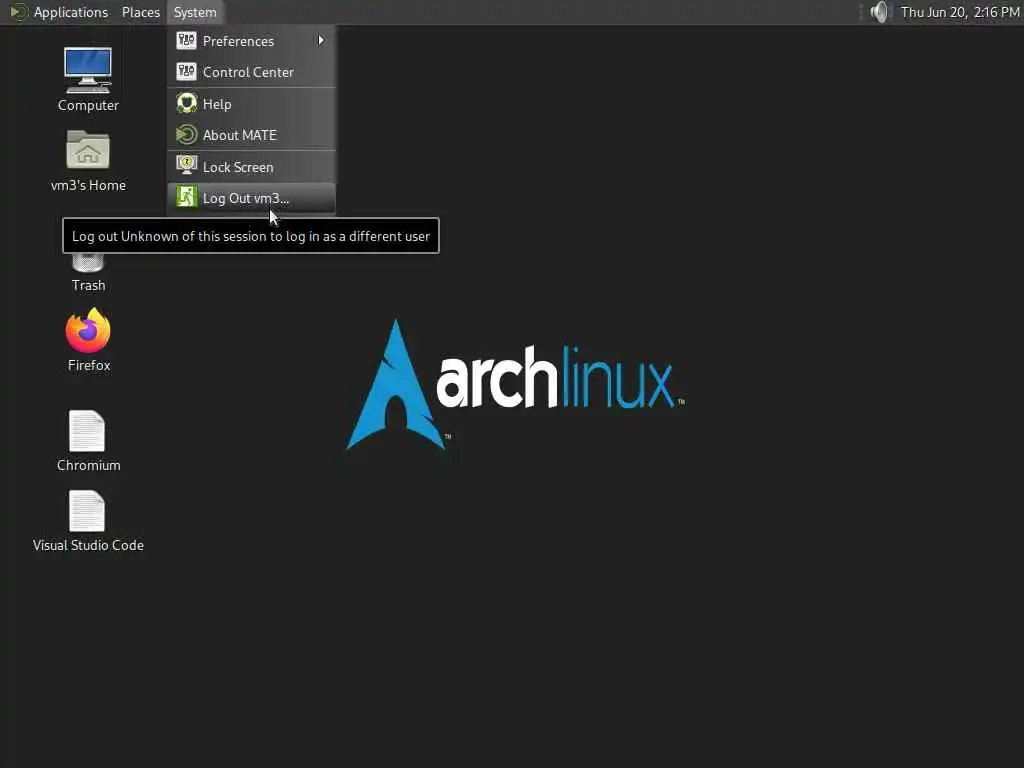Click the vm3's Home label
This screenshot has width=1024, height=768.
pos(88,185)
